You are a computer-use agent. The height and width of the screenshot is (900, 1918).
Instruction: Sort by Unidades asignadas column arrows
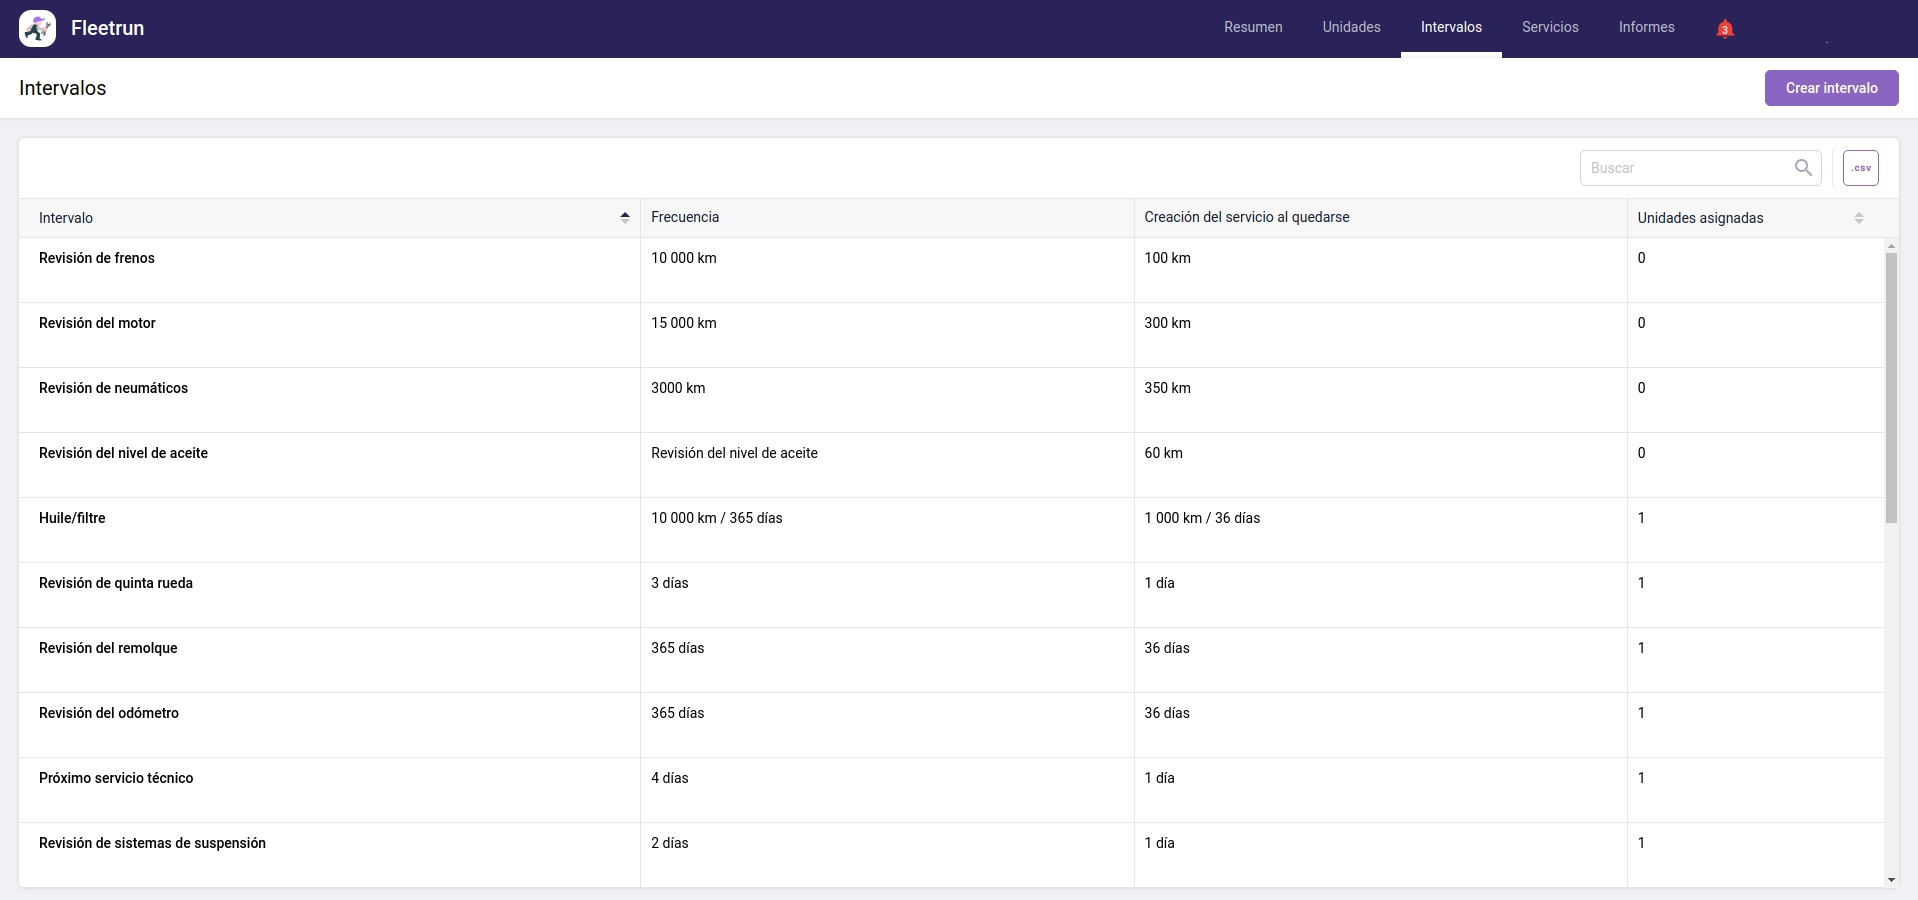pos(1858,218)
